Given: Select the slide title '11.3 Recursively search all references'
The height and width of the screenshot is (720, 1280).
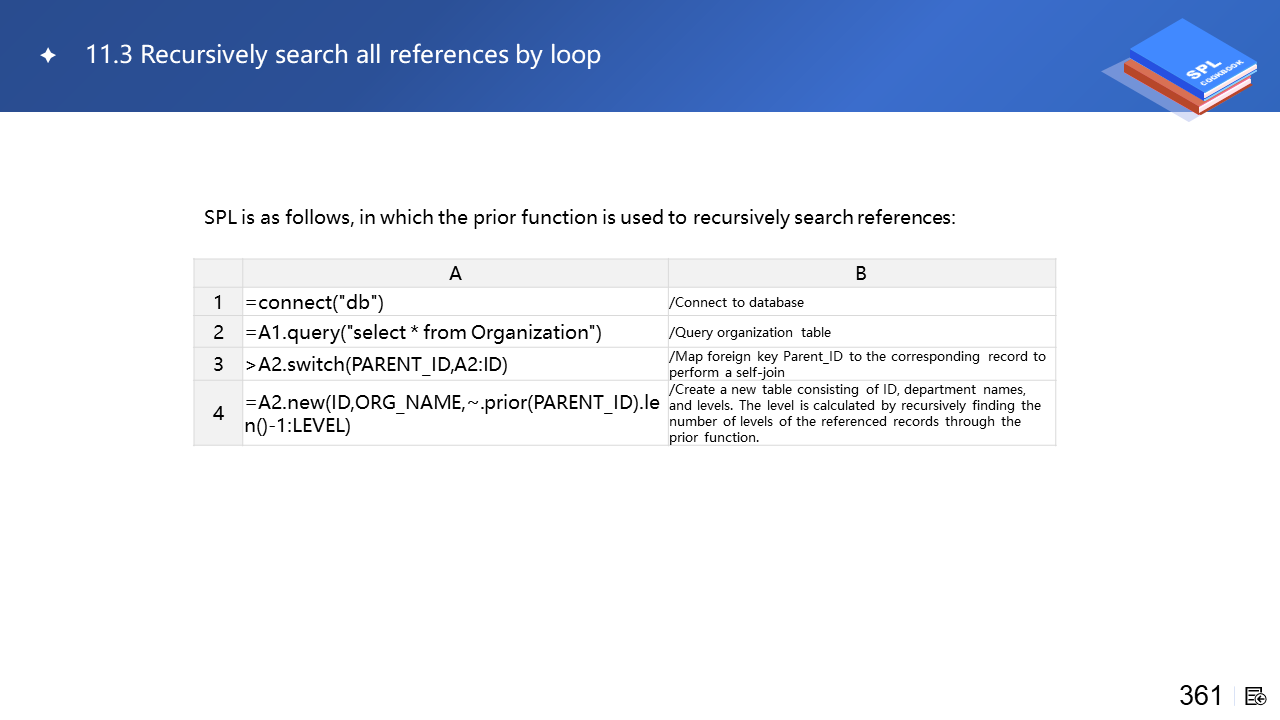Looking at the screenshot, I should coord(343,54).
